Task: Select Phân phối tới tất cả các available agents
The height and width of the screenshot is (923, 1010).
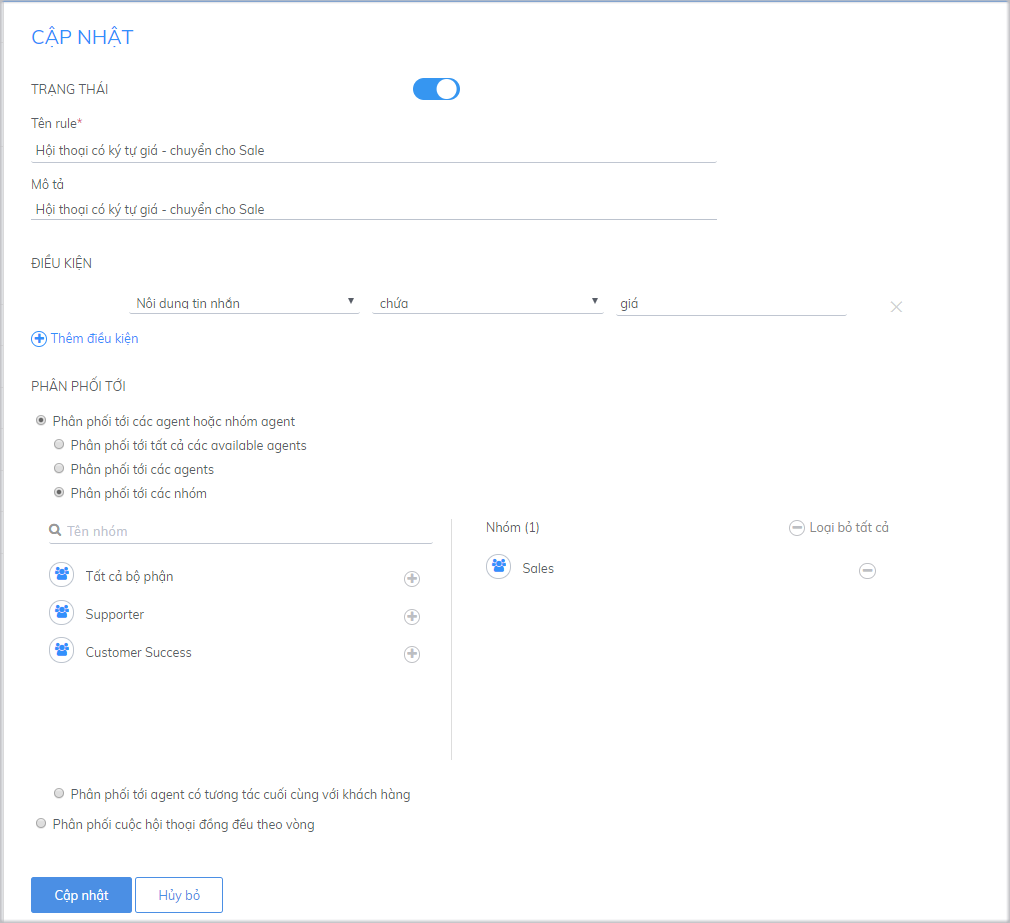Action: point(60,445)
